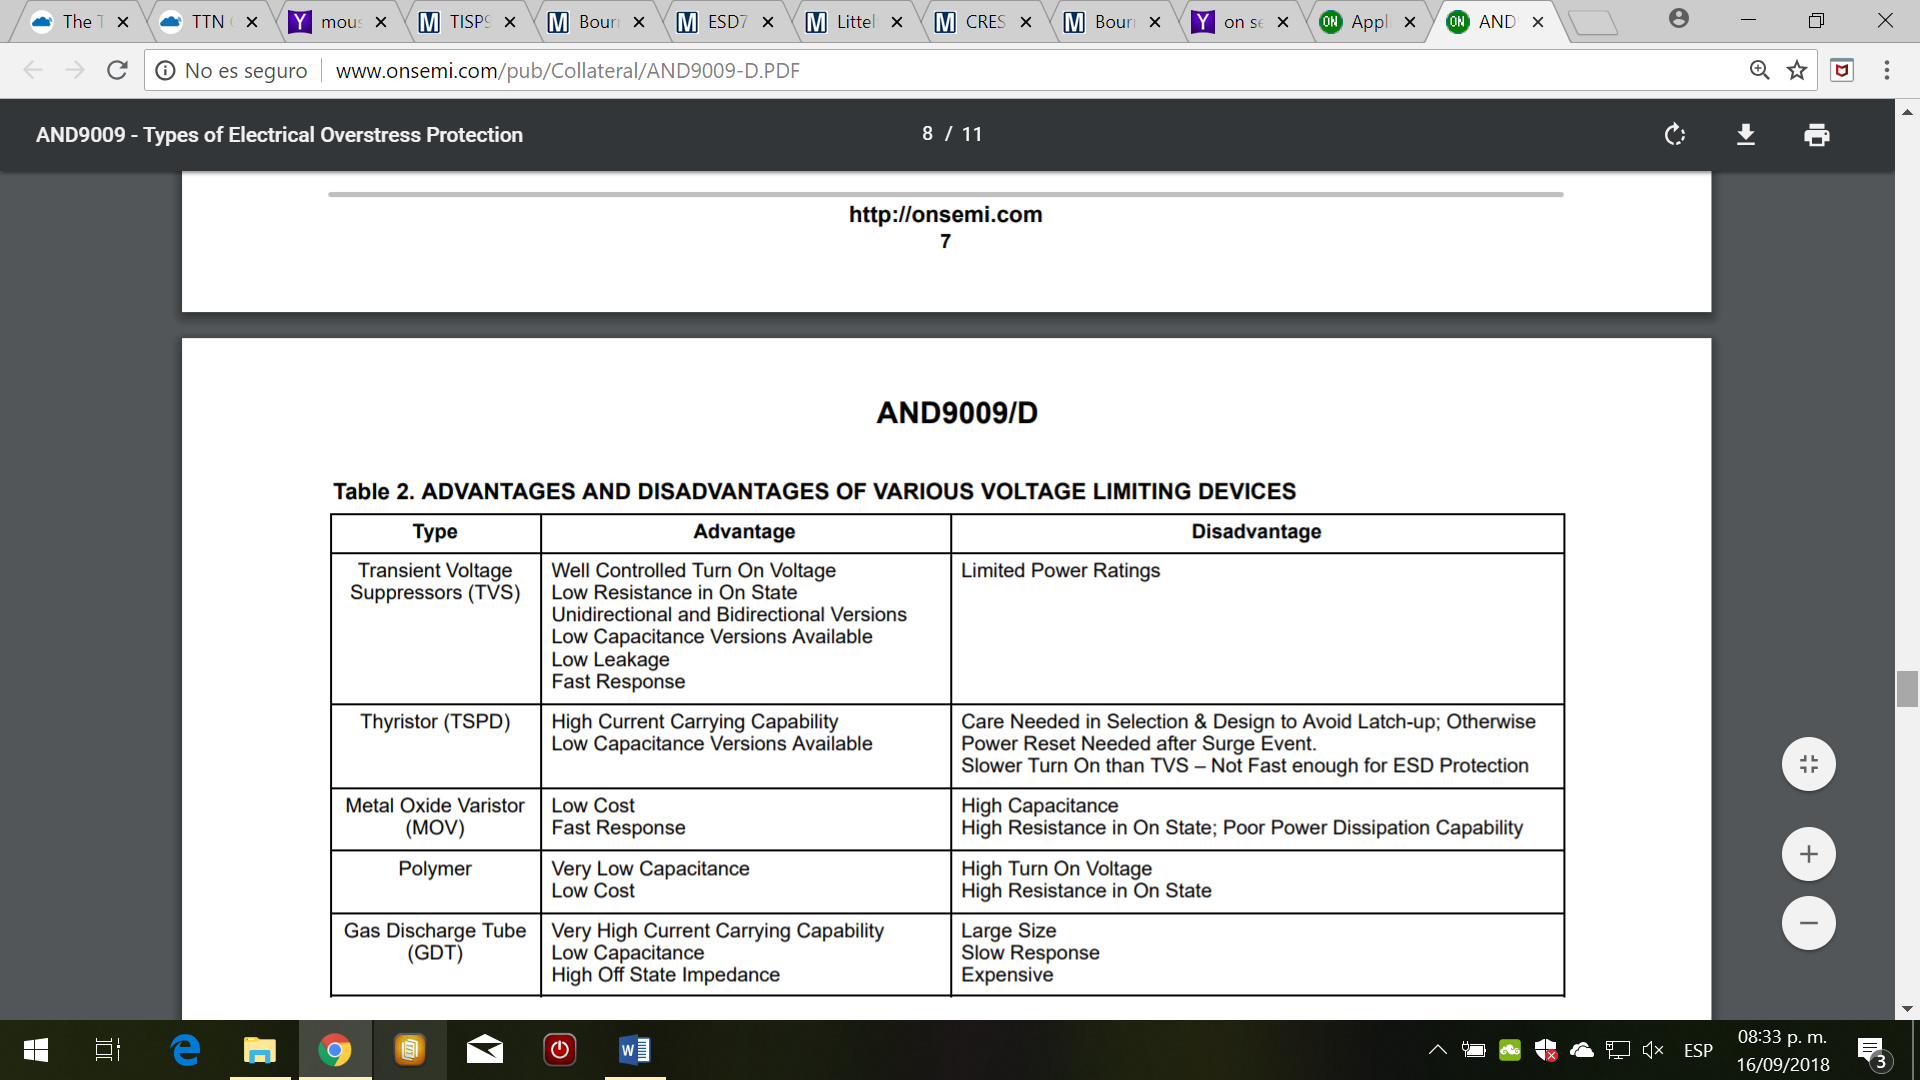The height and width of the screenshot is (1080, 1920).
Task: Open the Windows Start menu
Action: pos(36,1050)
